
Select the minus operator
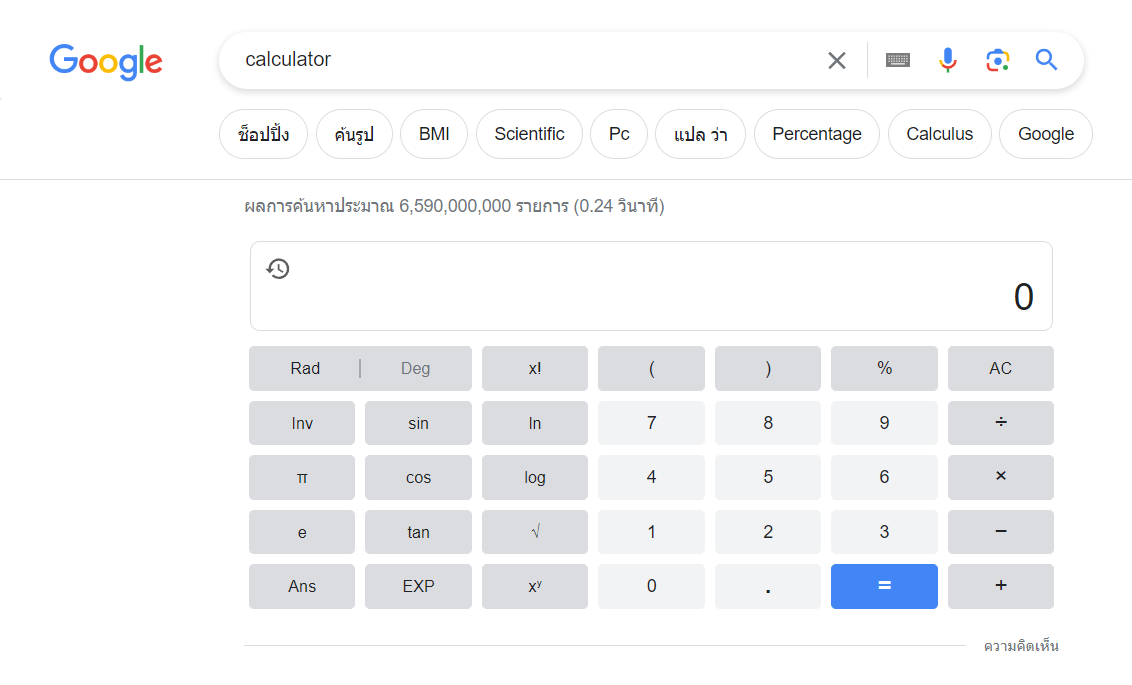[x=1001, y=532]
